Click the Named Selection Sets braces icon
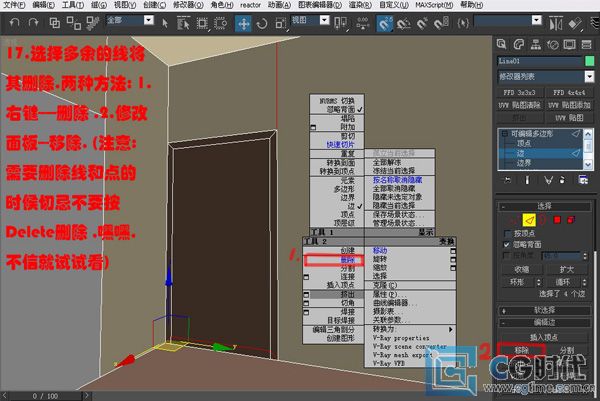 (463, 24)
